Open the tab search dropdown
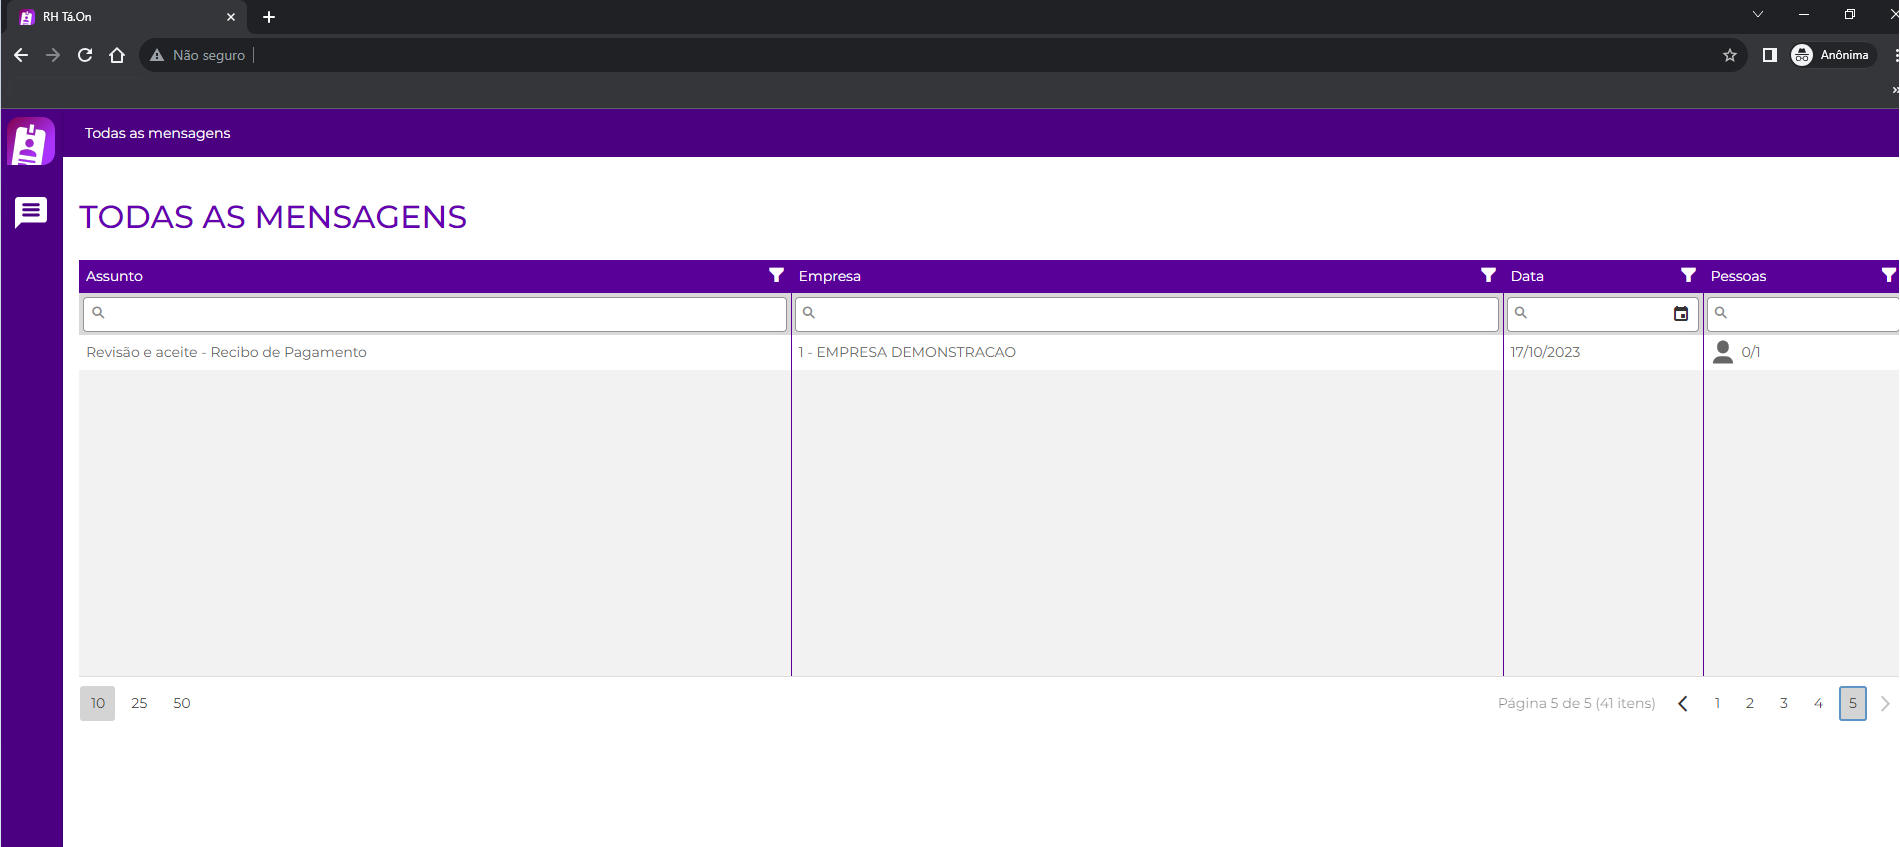1900x847 pixels. click(1758, 14)
